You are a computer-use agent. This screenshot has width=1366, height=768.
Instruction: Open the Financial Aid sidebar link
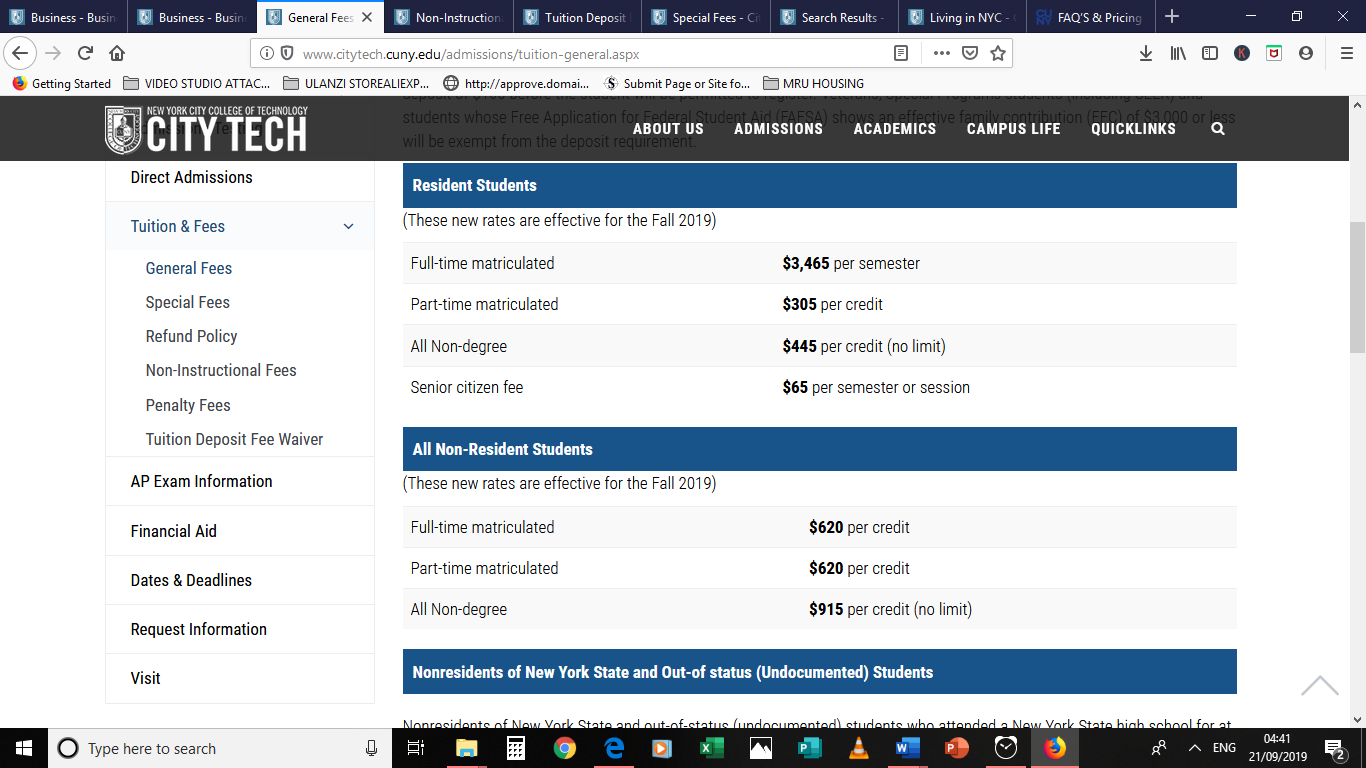173,531
